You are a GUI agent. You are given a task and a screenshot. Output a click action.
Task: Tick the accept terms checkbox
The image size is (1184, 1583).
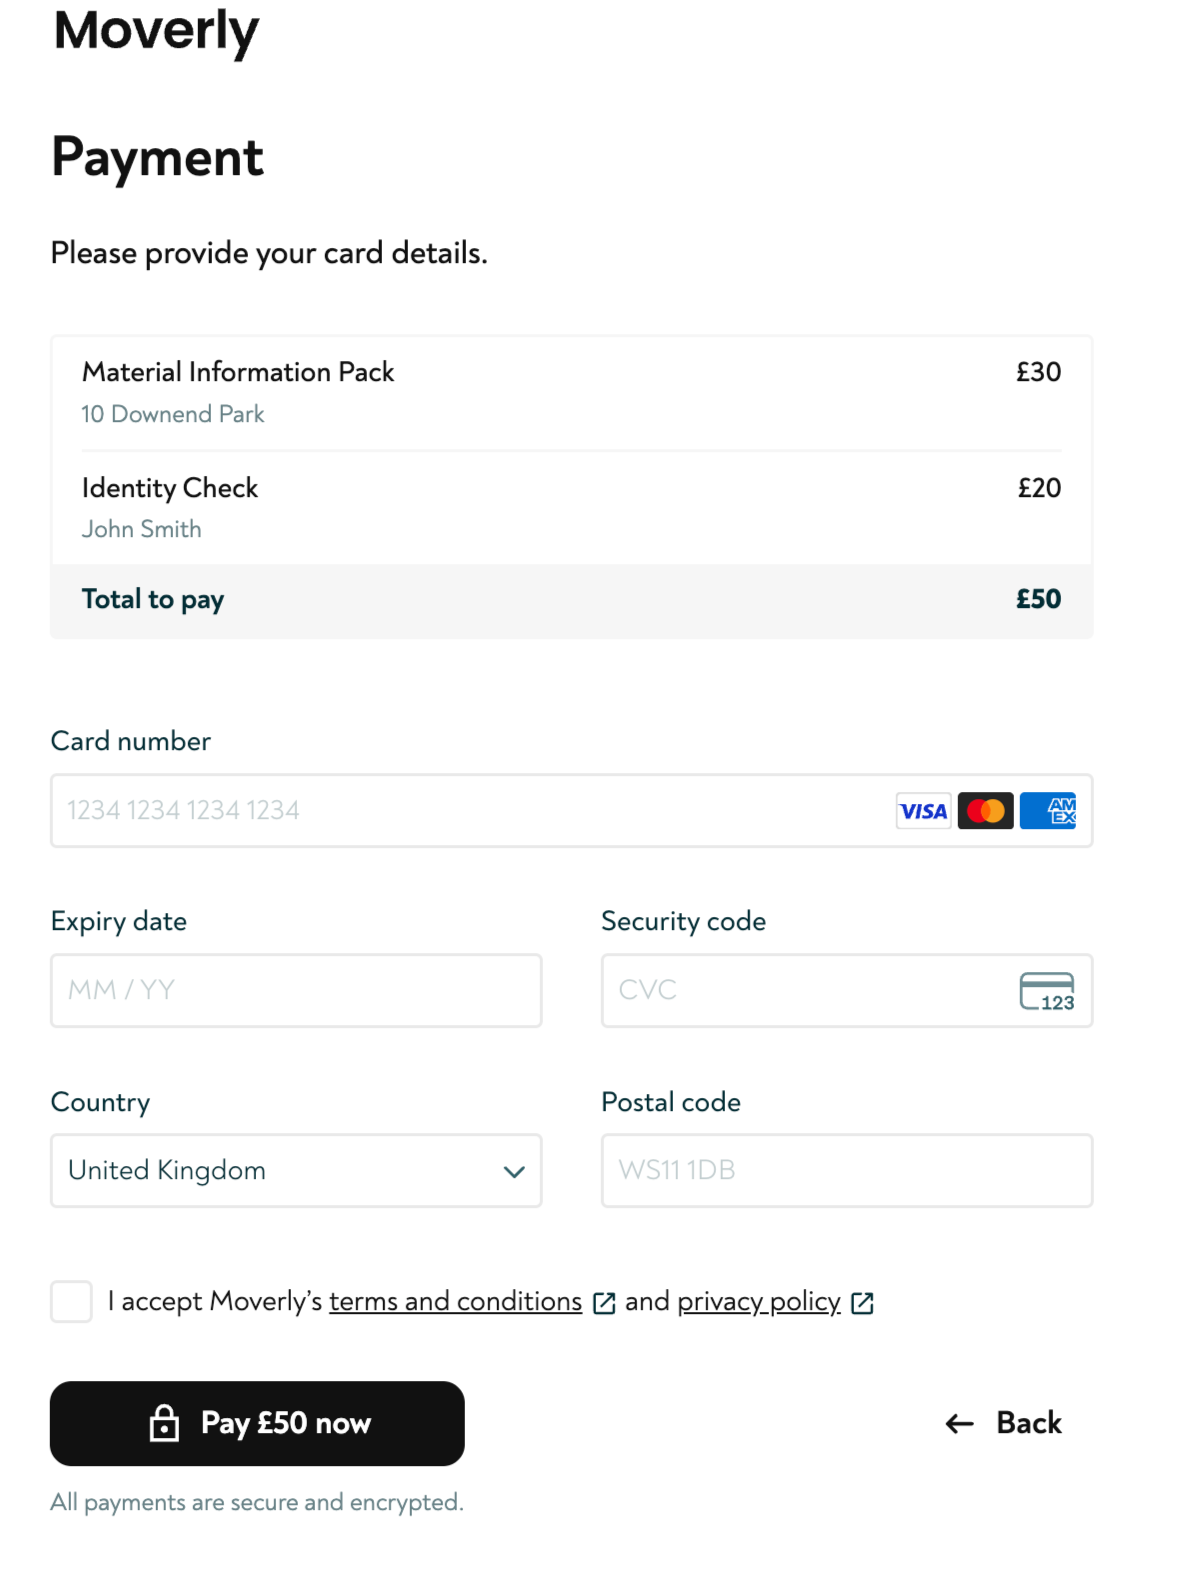point(71,1302)
